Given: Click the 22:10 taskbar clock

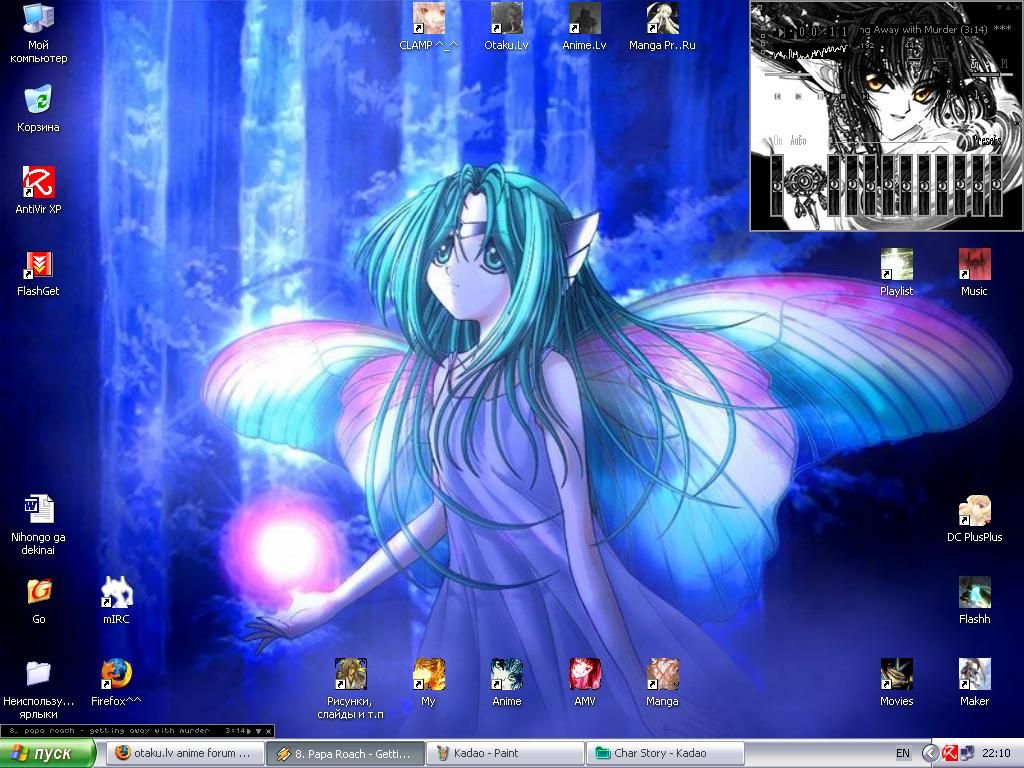Looking at the screenshot, I should 996,753.
